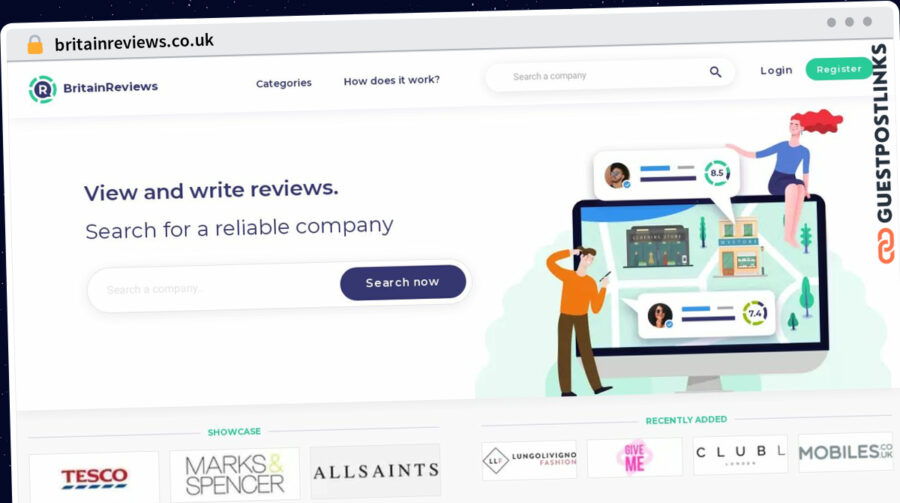
Task: Click the View and write reviews heading
Action: tap(211, 190)
